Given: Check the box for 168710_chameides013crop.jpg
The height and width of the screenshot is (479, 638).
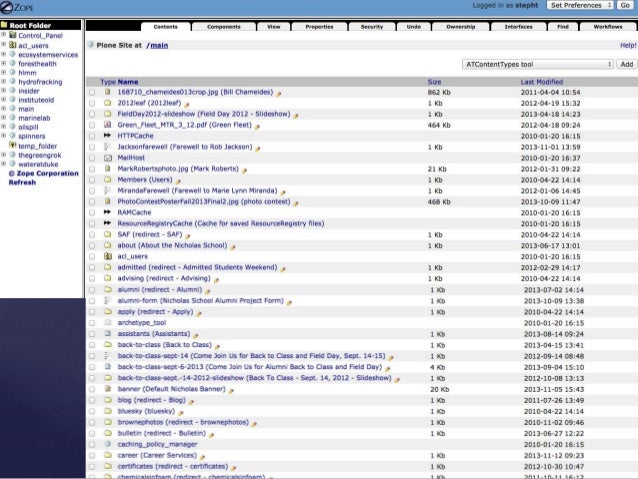Looking at the screenshot, I should tap(92, 92).
